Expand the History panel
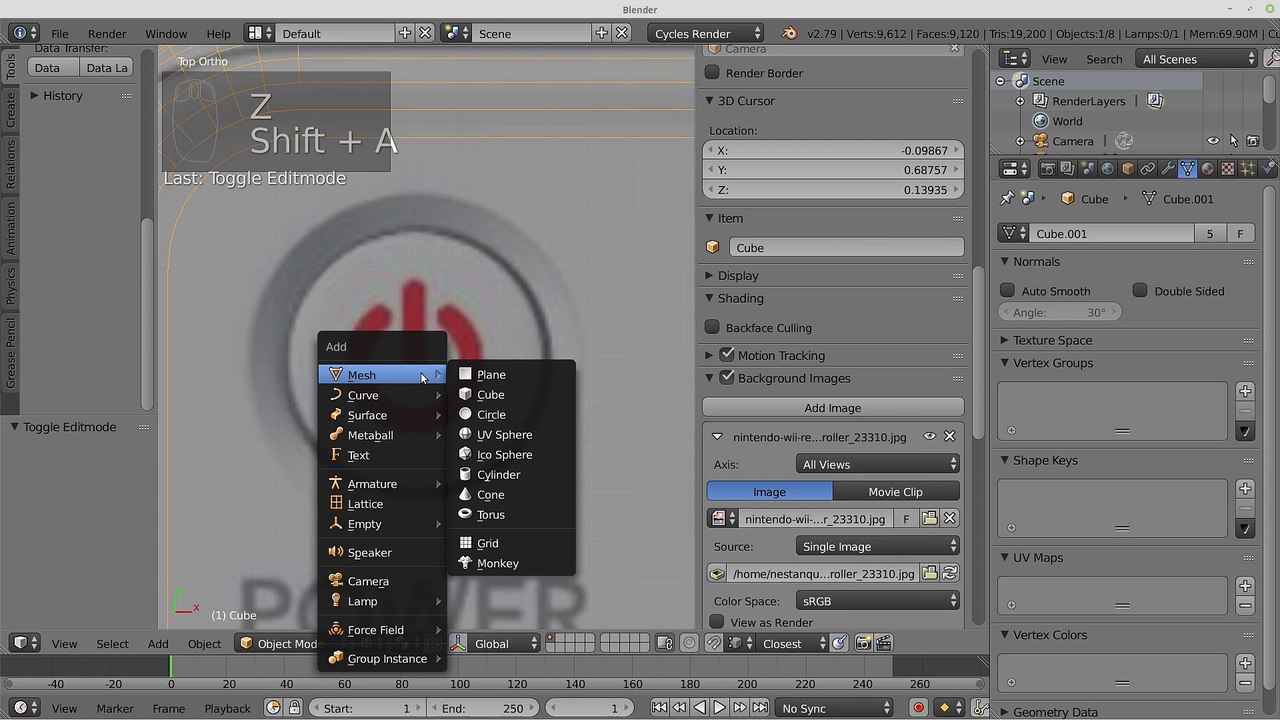The height and width of the screenshot is (720, 1280). point(34,95)
